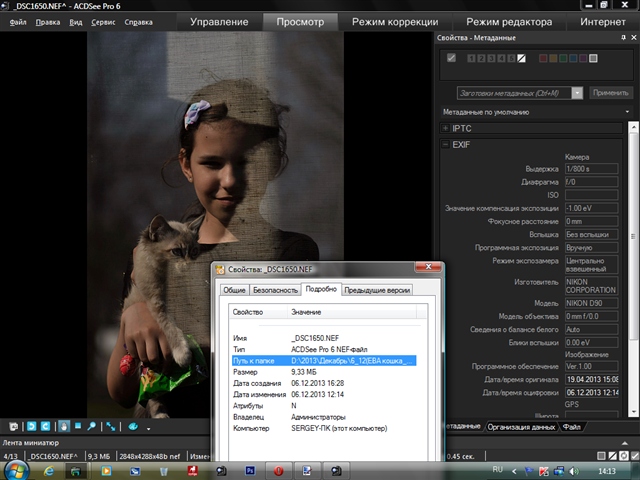Collapse the EXIF section
The image size is (640, 480).
445,145
